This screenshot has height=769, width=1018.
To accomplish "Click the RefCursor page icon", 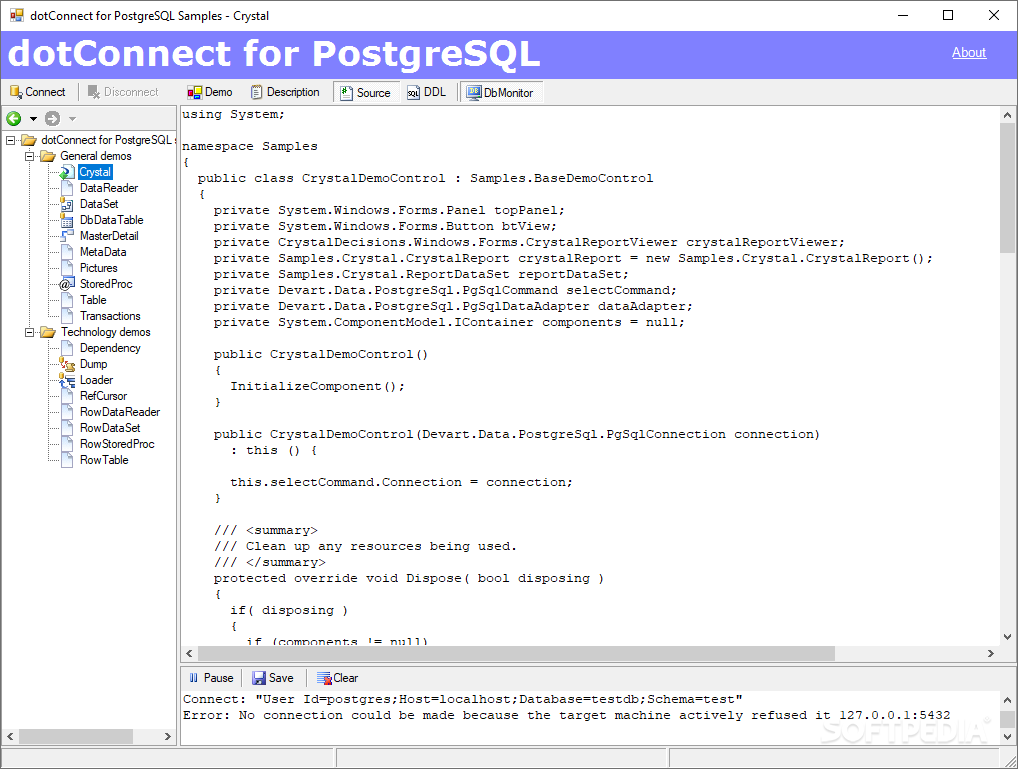I will pos(67,396).
